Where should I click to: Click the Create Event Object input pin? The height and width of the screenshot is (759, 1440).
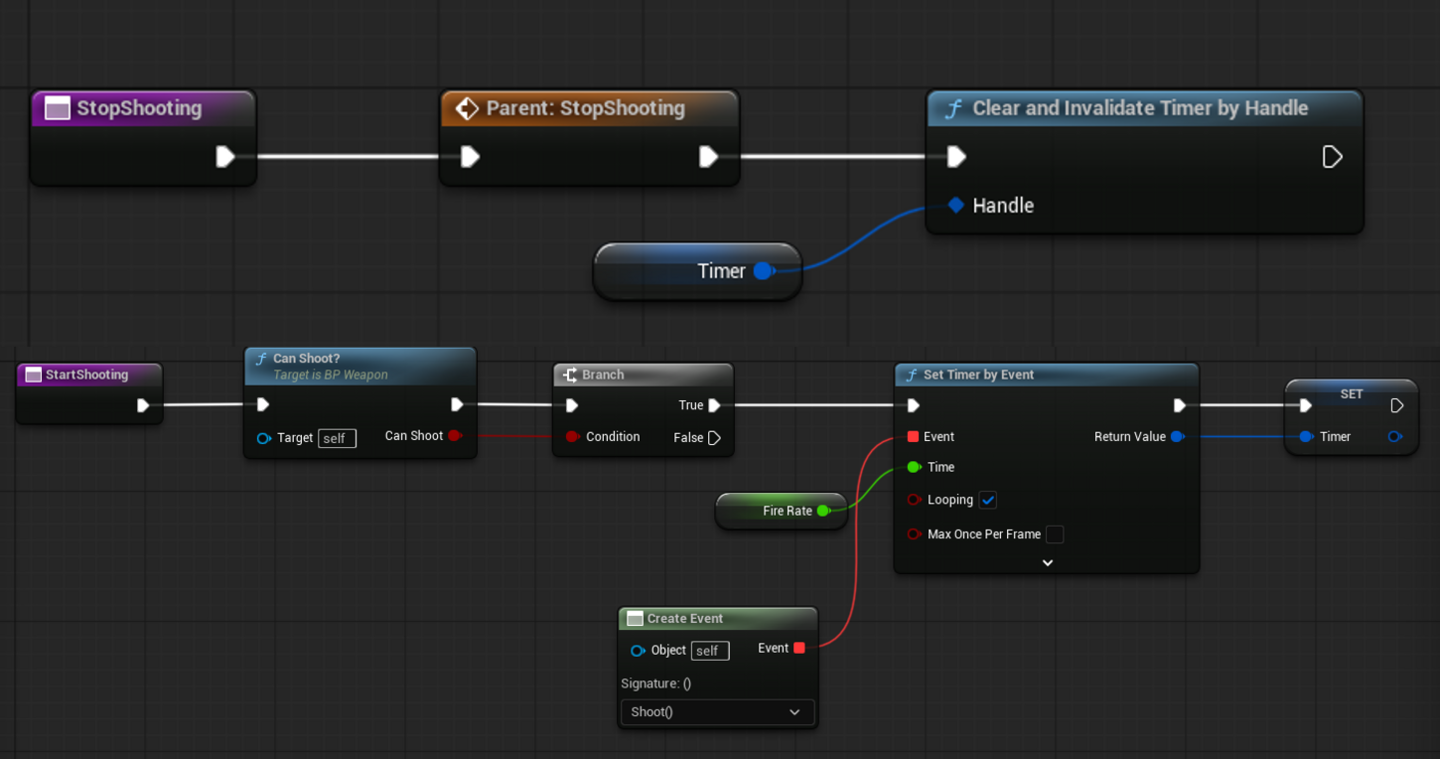click(x=638, y=650)
